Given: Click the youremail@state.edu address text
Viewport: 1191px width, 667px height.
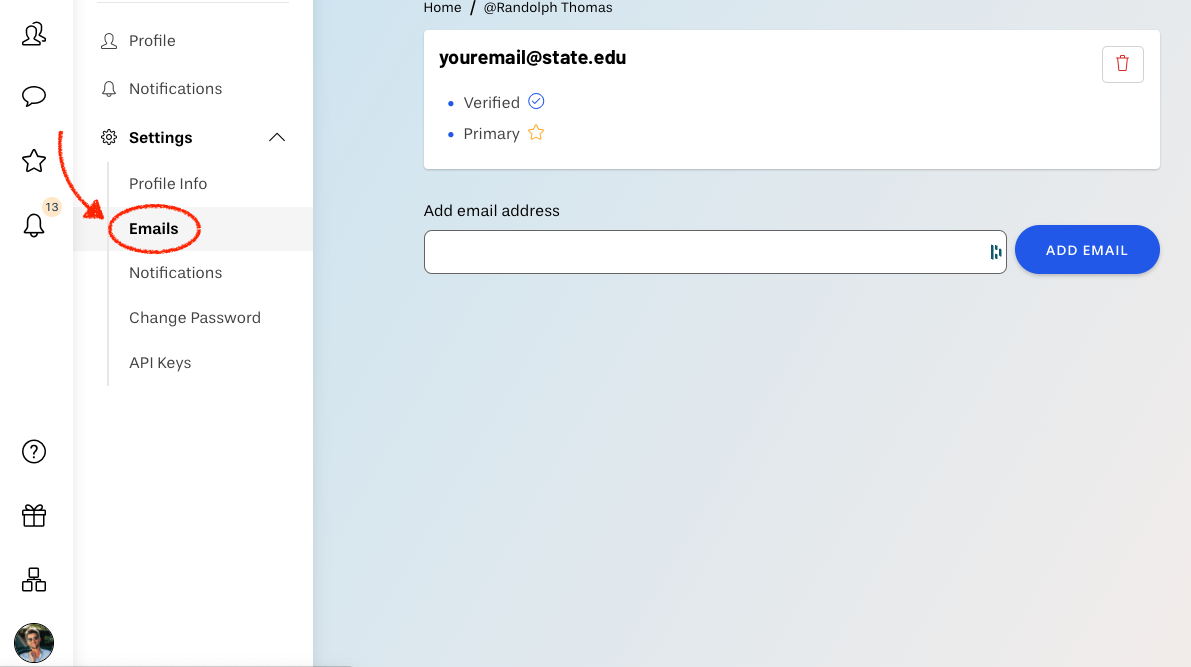Looking at the screenshot, I should point(532,58).
